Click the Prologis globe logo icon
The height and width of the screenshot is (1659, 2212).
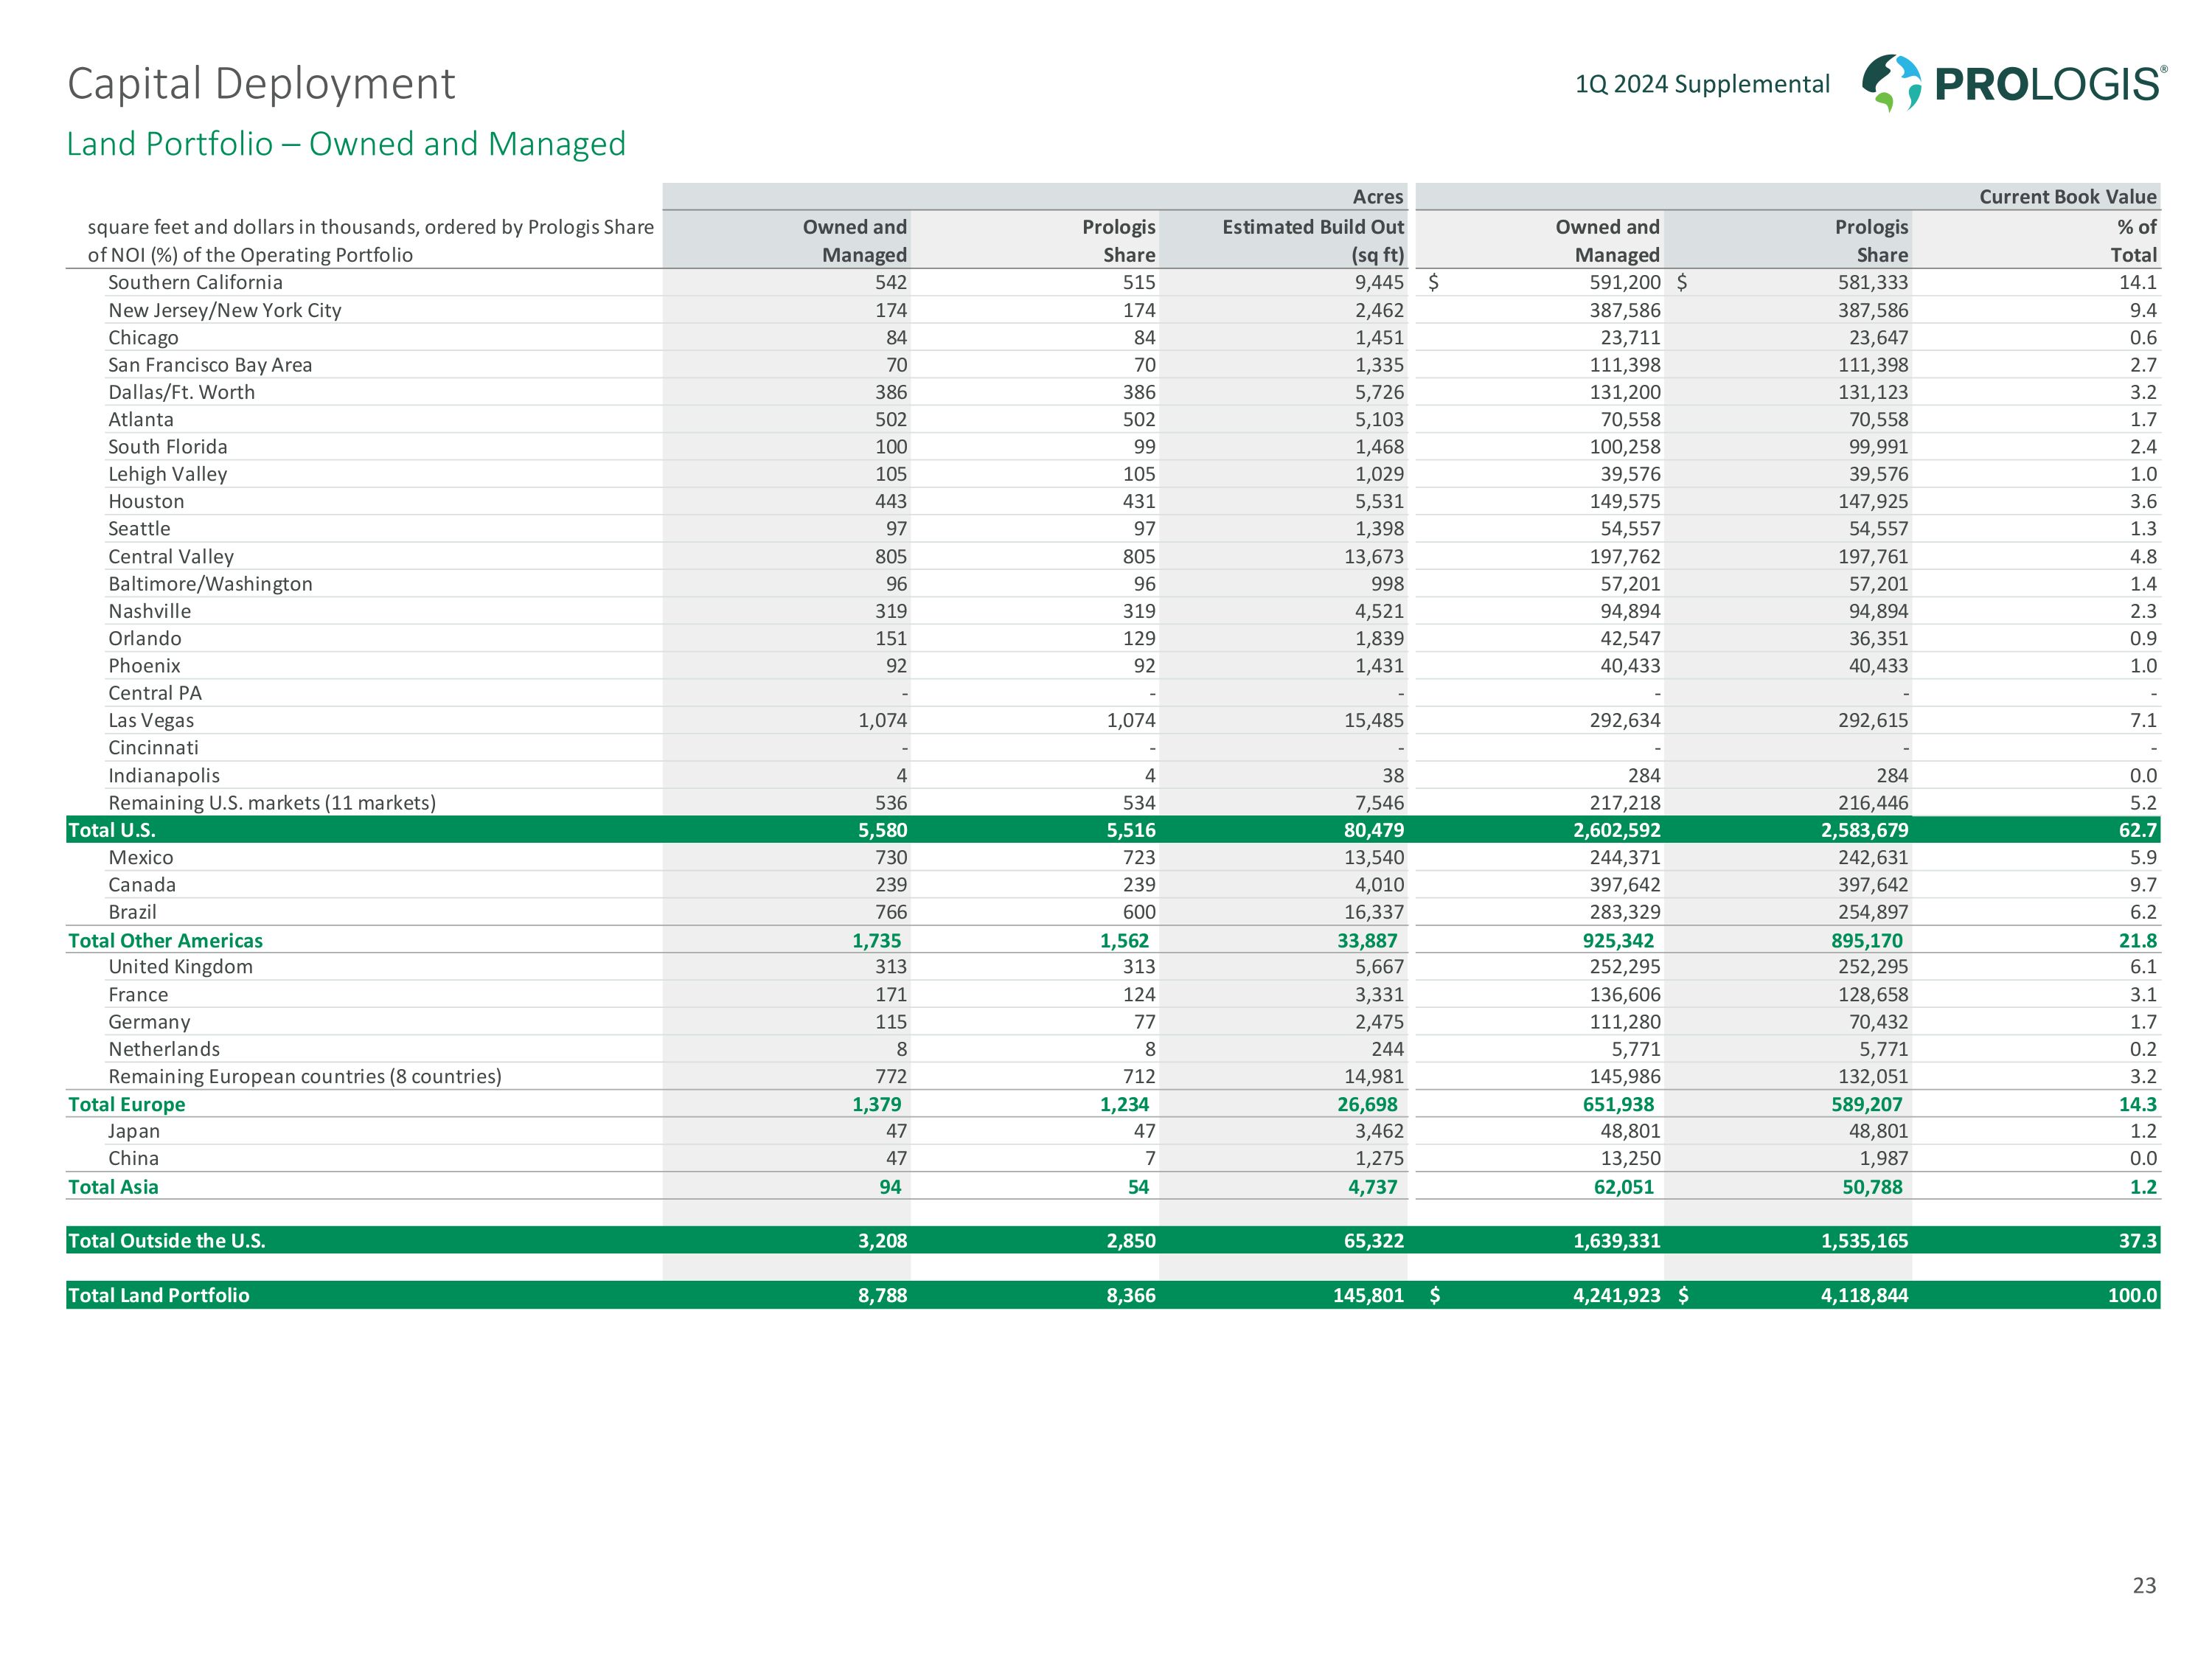[x=1891, y=82]
